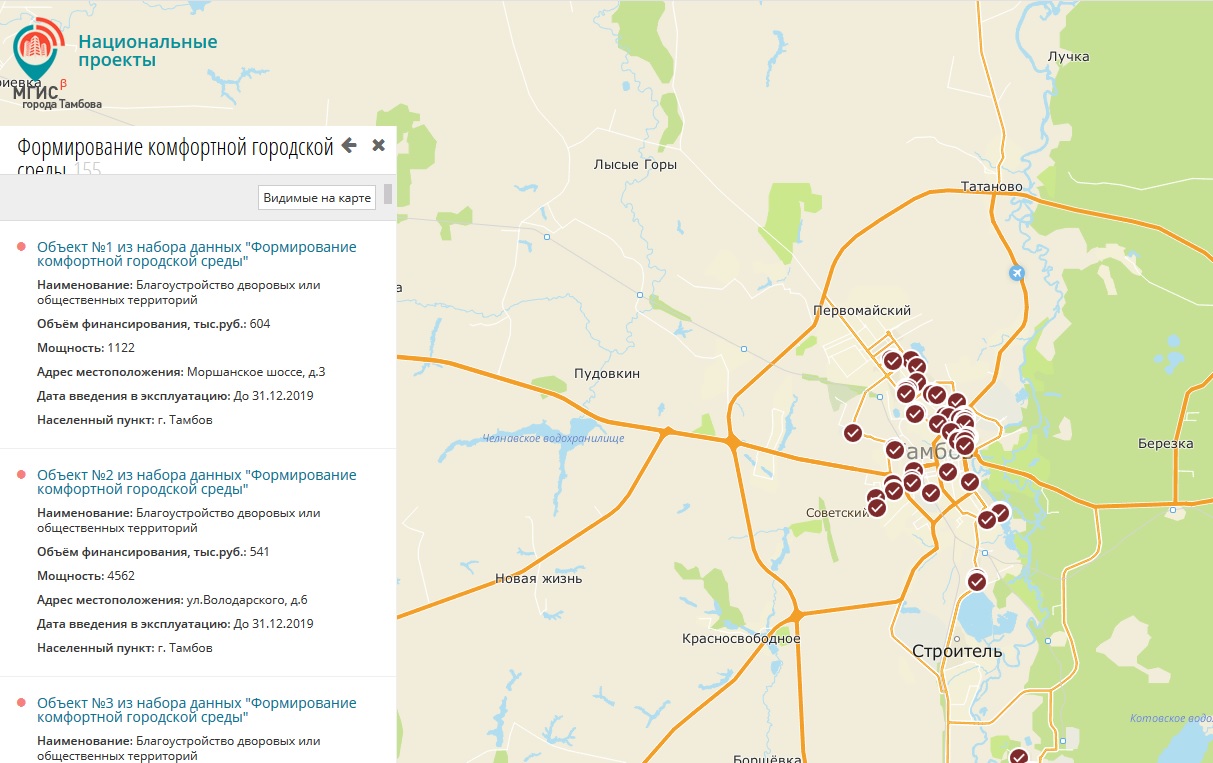The height and width of the screenshot is (763, 1213).
Task: Click the address ул.Володарского, д.6
Action: (x=247, y=600)
